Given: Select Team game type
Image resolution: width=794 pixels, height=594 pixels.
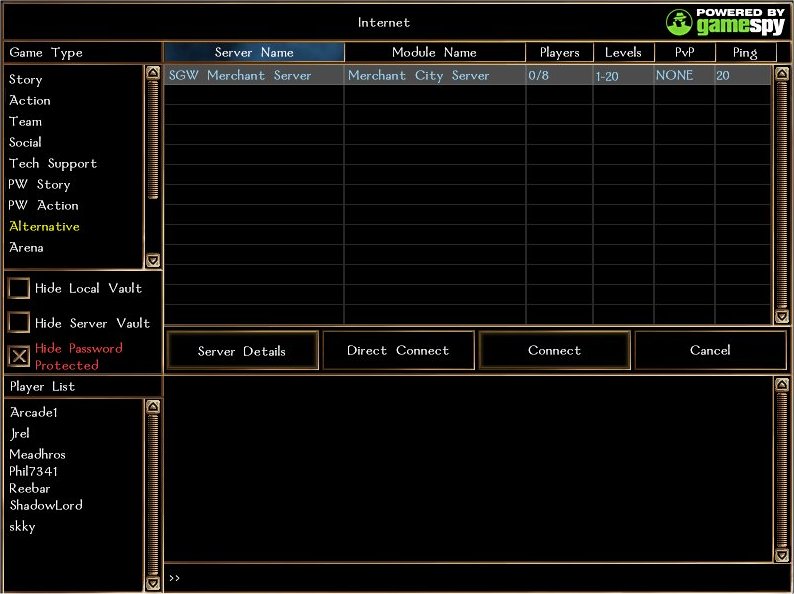Looking at the screenshot, I should (25, 122).
